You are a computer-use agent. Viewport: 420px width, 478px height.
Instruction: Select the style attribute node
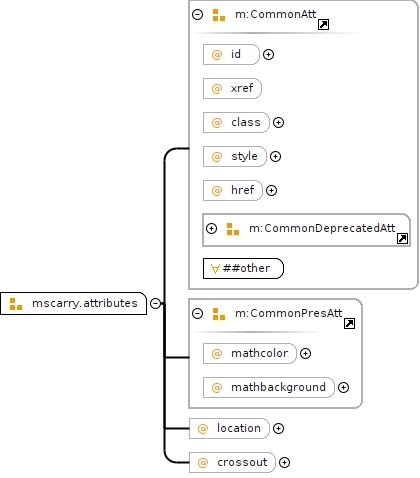click(235, 156)
